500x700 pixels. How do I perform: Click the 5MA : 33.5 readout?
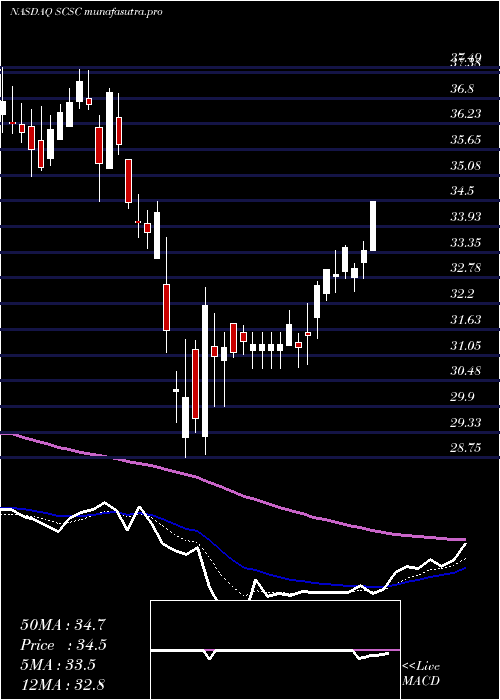[x=58, y=665]
